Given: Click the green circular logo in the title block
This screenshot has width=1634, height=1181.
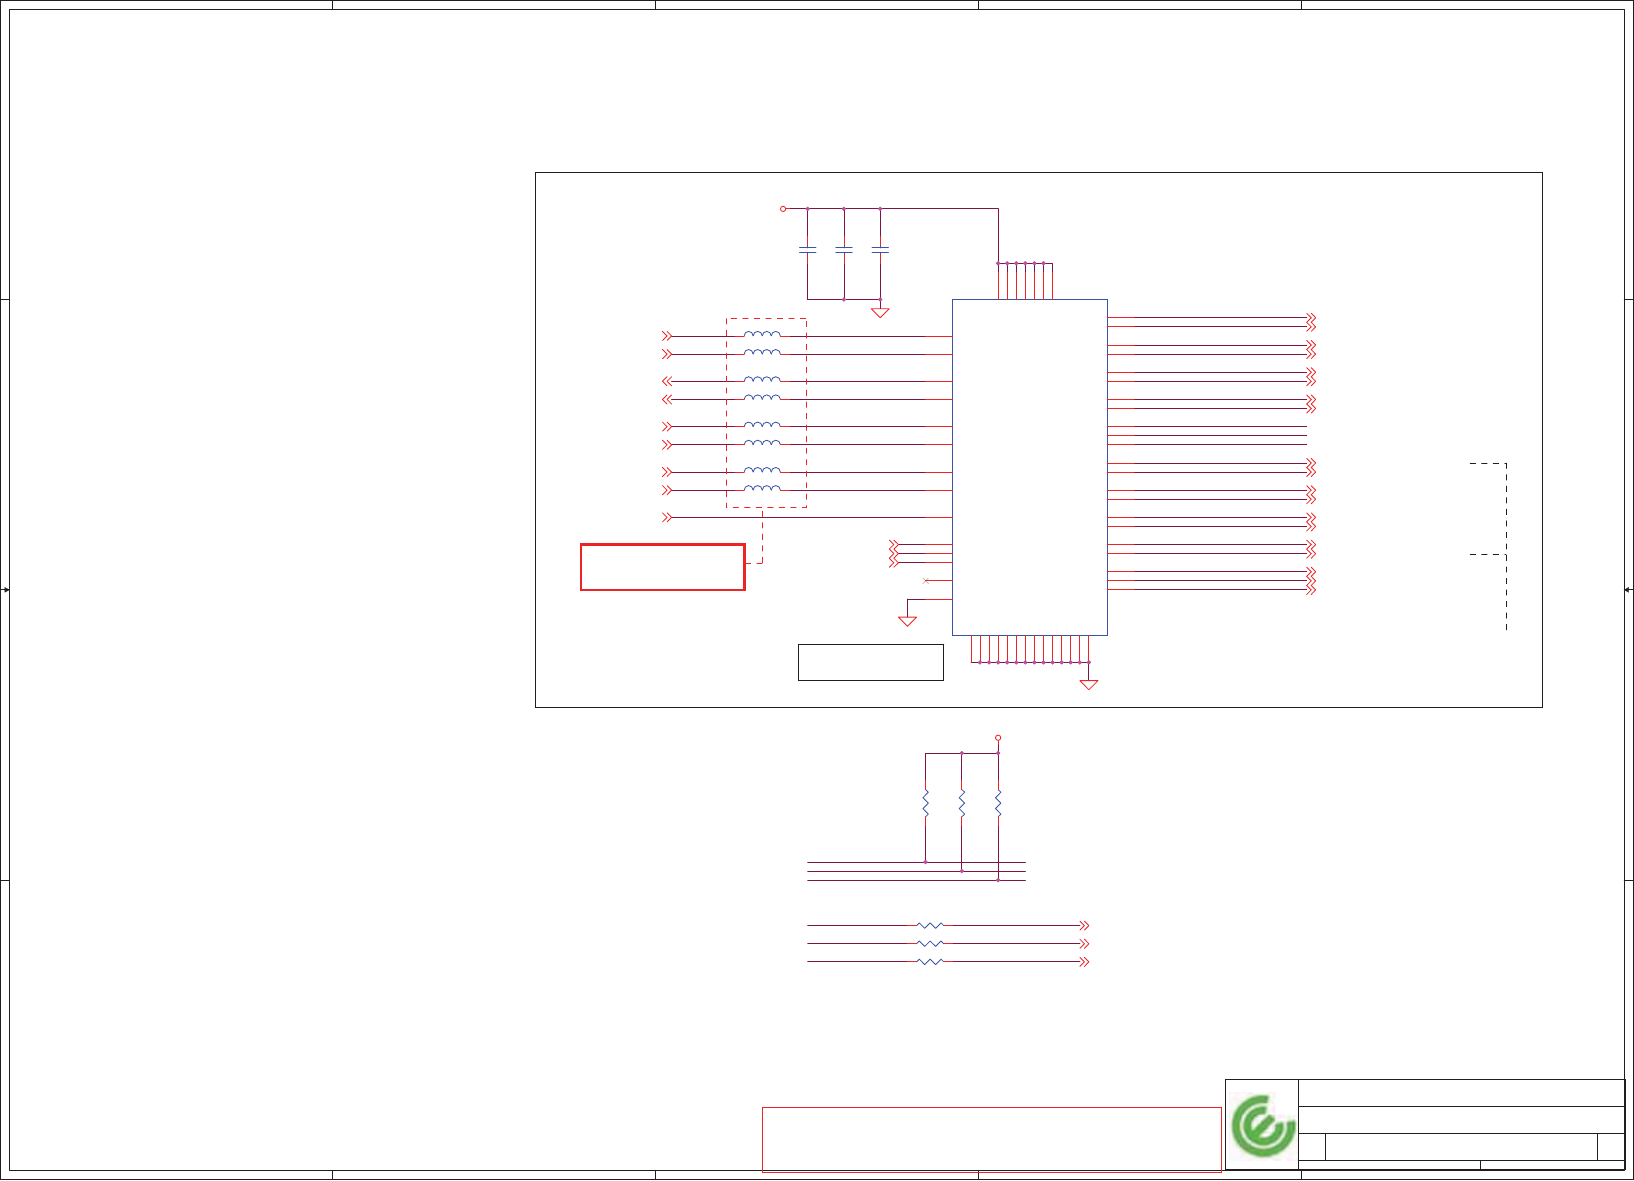Looking at the screenshot, I should (1262, 1126).
